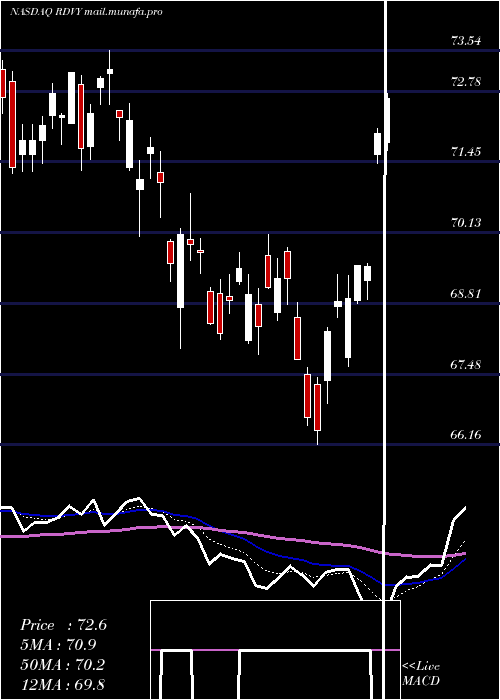Click the 72.78 price level label

pos(466,82)
